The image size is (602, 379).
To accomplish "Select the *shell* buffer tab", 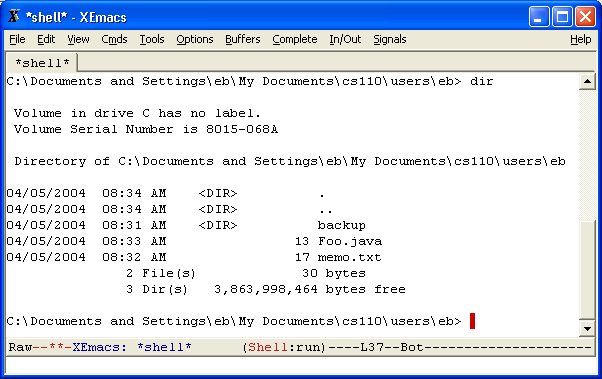I will click(42, 63).
